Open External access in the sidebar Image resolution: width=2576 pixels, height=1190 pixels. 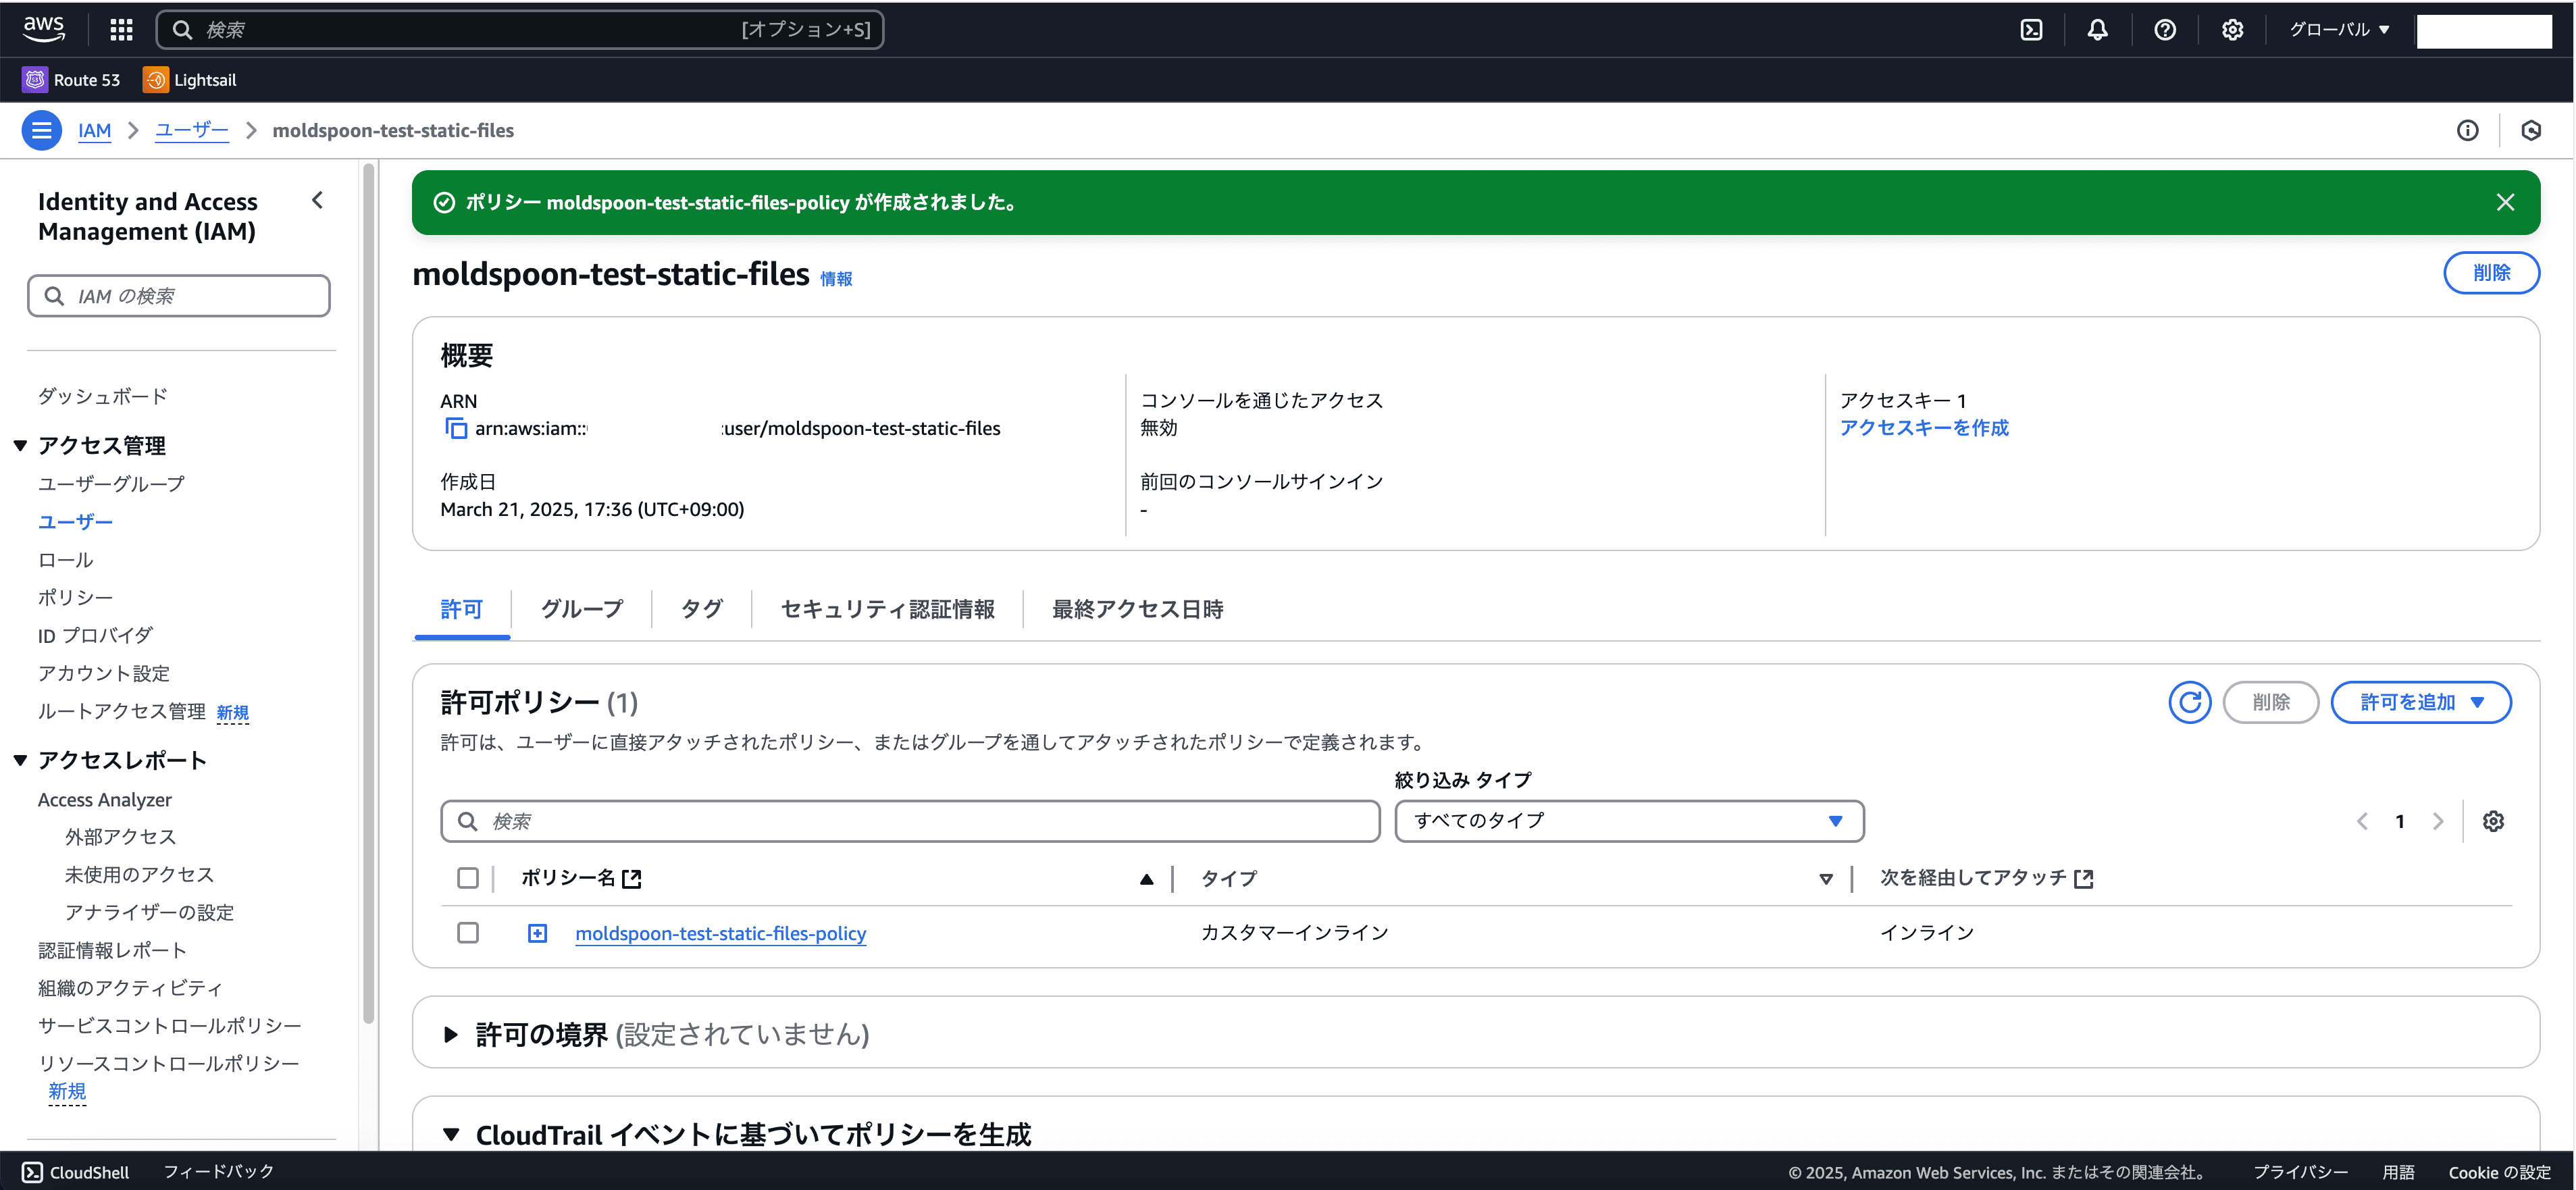click(120, 837)
